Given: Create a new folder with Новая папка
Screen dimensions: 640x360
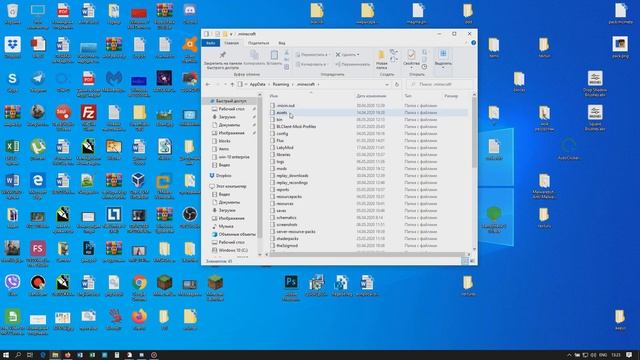Looking at the screenshot, I should [382, 60].
